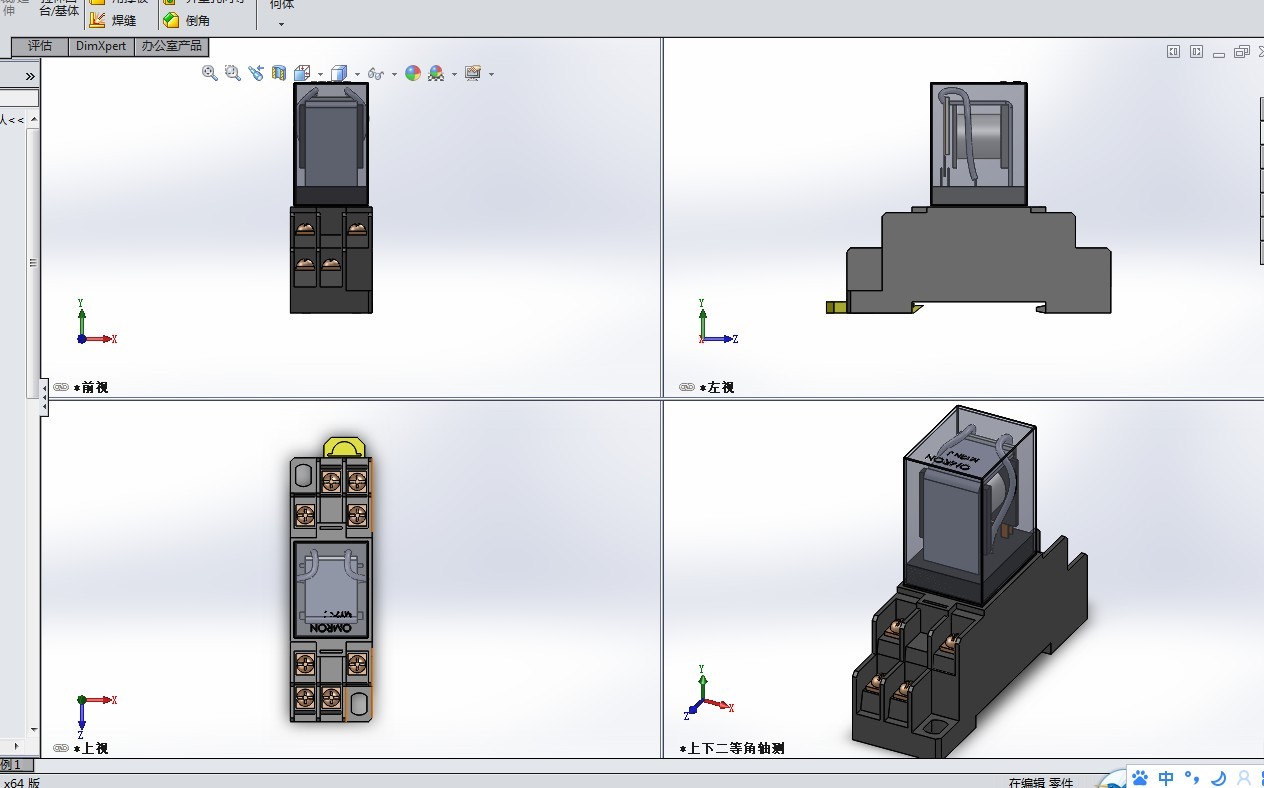Minimize the document window
Screen dimensions: 1264x788
pyautogui.click(x=1219, y=53)
